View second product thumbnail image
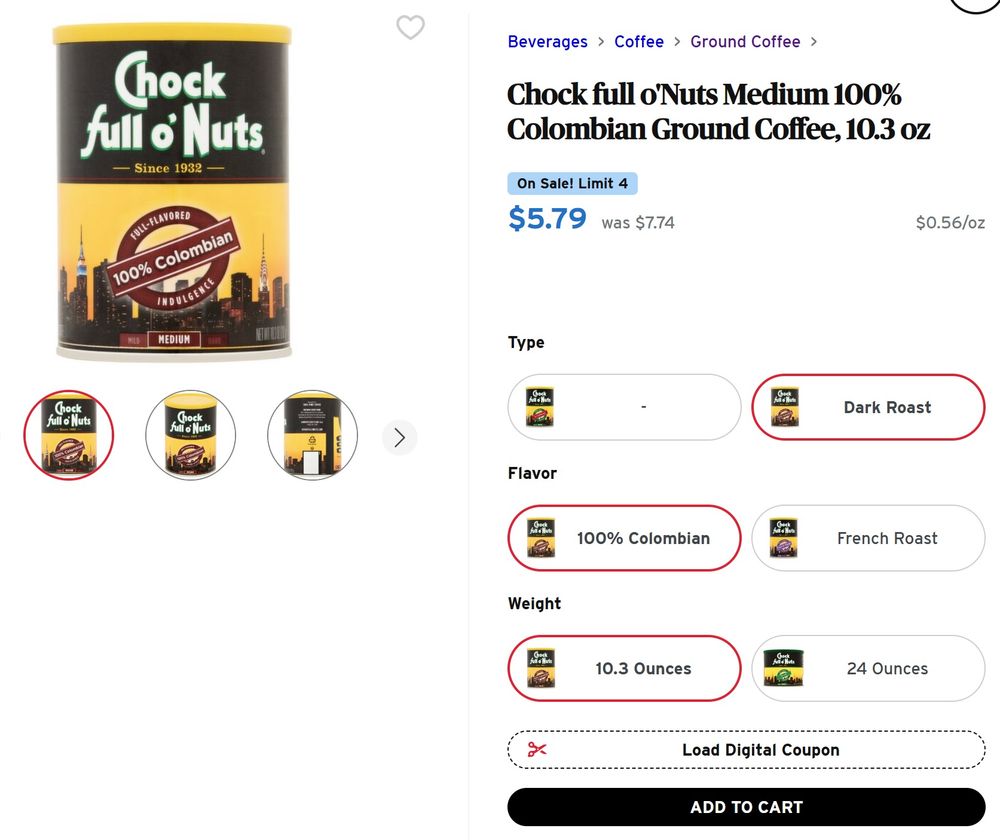 [190, 435]
